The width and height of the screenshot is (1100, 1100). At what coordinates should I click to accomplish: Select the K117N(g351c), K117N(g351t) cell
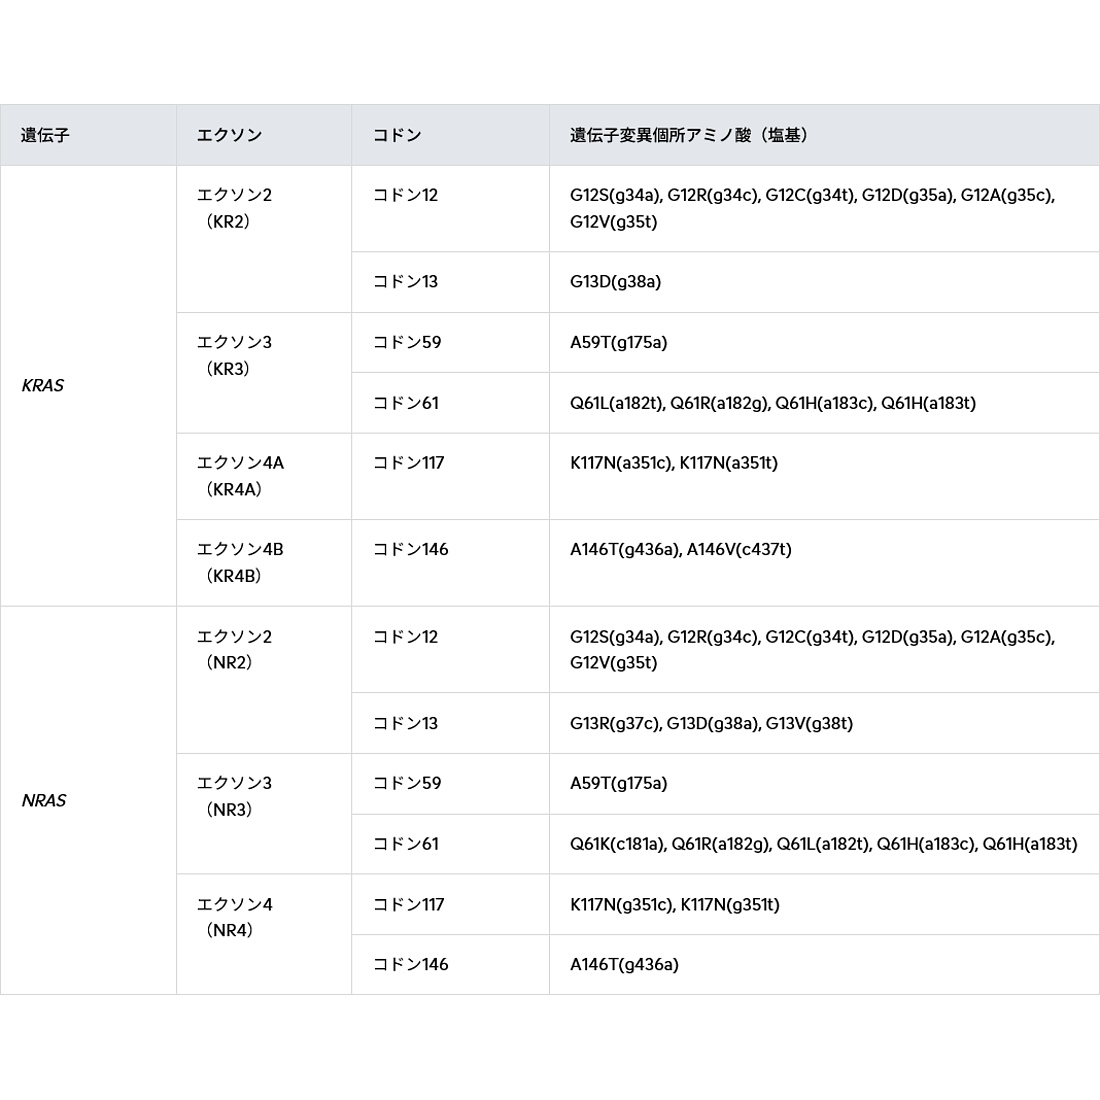point(824,904)
